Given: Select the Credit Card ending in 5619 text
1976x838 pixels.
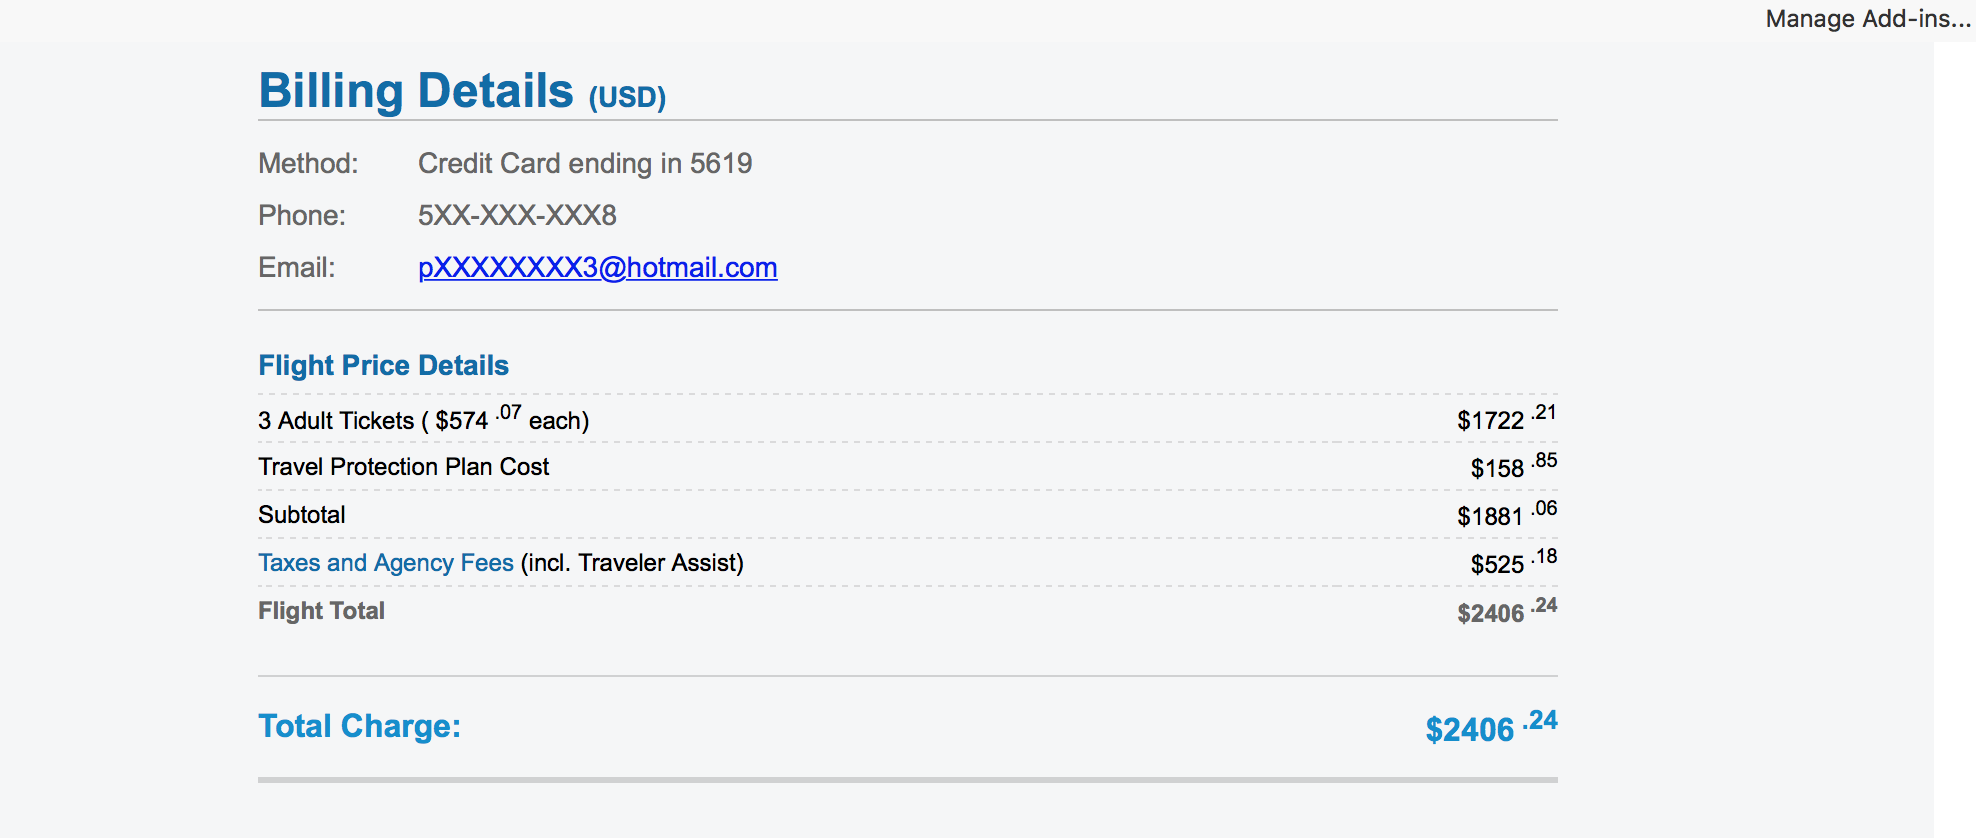Looking at the screenshot, I should [584, 164].
